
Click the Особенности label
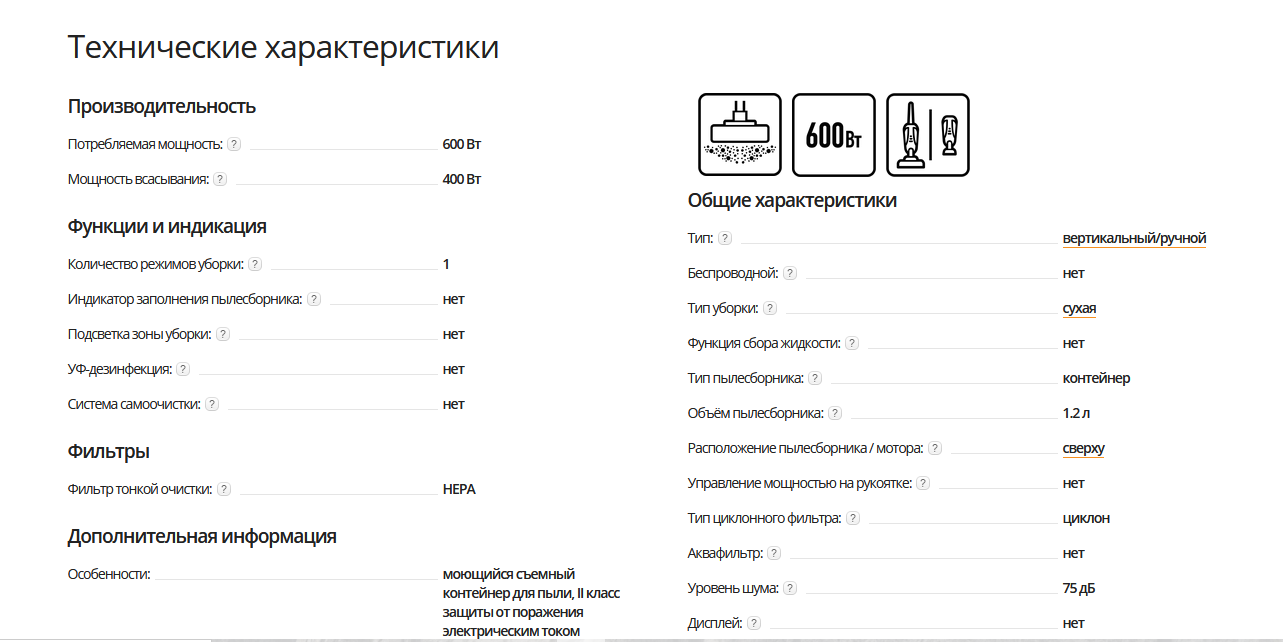(109, 574)
